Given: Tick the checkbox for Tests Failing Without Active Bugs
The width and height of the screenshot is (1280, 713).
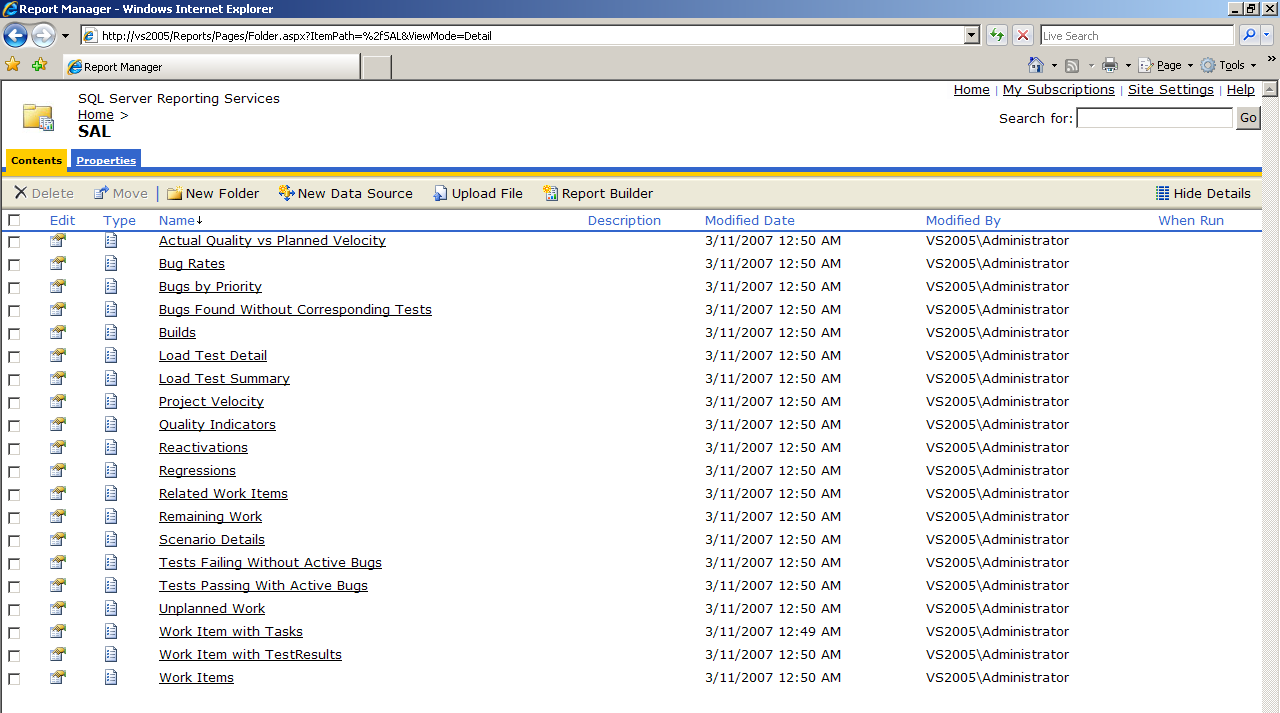Looking at the screenshot, I should 14,563.
